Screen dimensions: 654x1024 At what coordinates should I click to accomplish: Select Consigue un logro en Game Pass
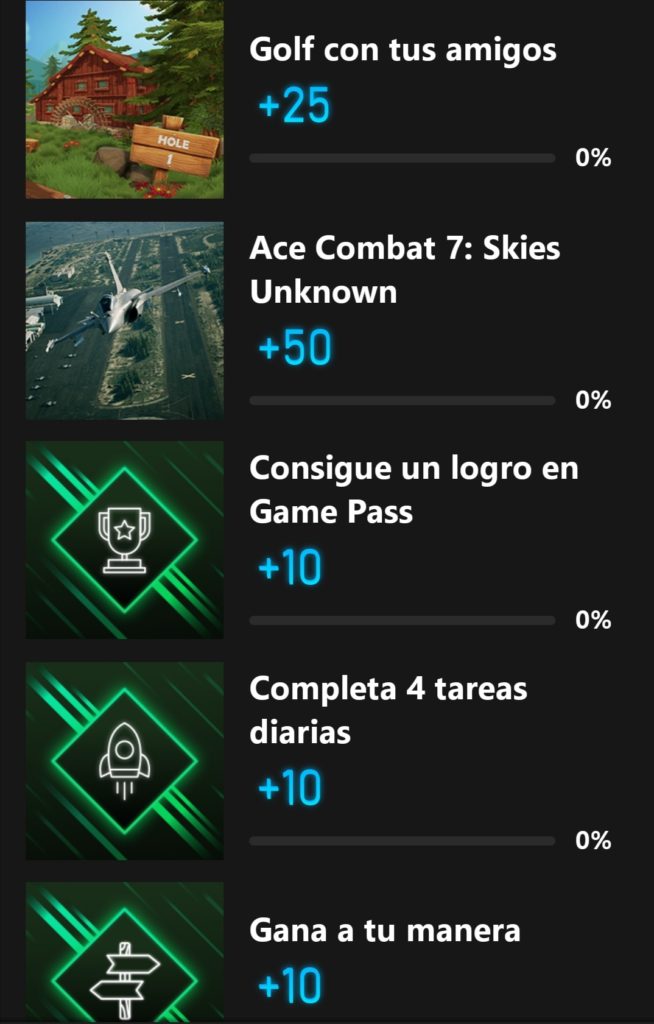pyautogui.click(x=413, y=490)
